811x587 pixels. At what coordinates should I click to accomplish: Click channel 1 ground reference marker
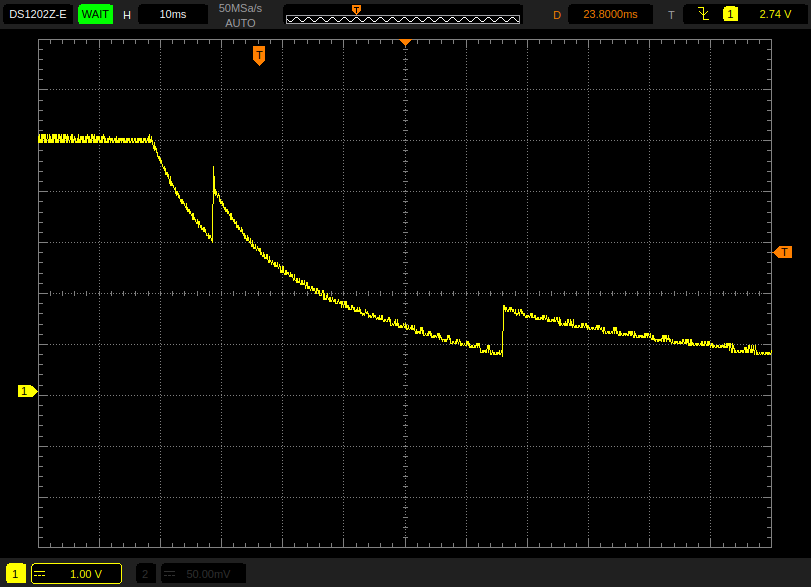tap(27, 391)
